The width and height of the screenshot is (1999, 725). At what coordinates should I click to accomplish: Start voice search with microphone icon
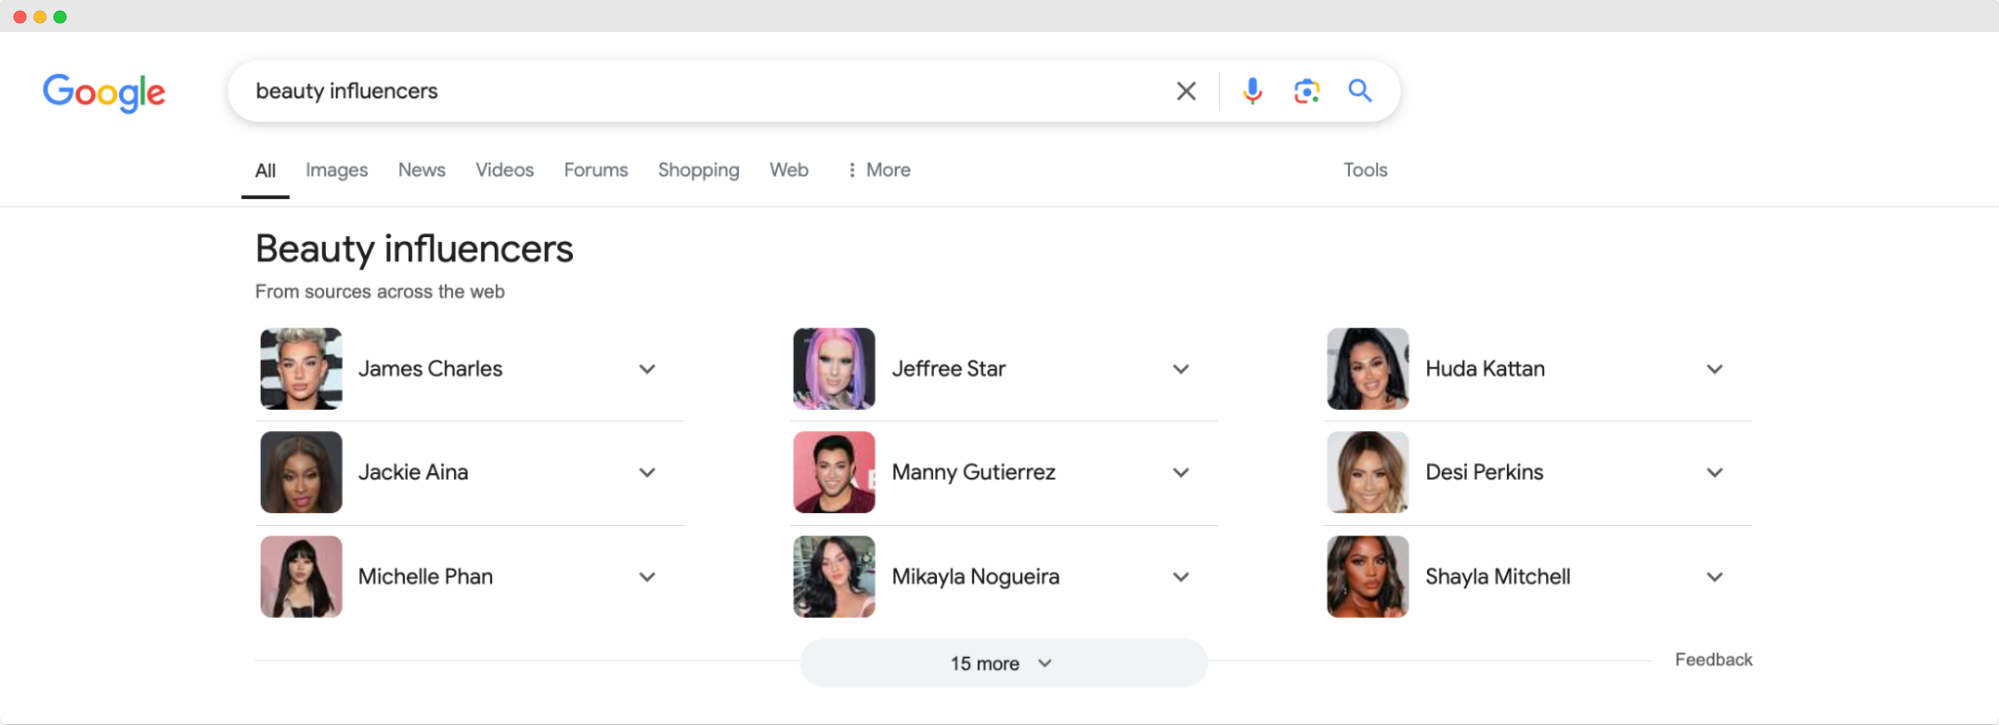pos(1252,91)
